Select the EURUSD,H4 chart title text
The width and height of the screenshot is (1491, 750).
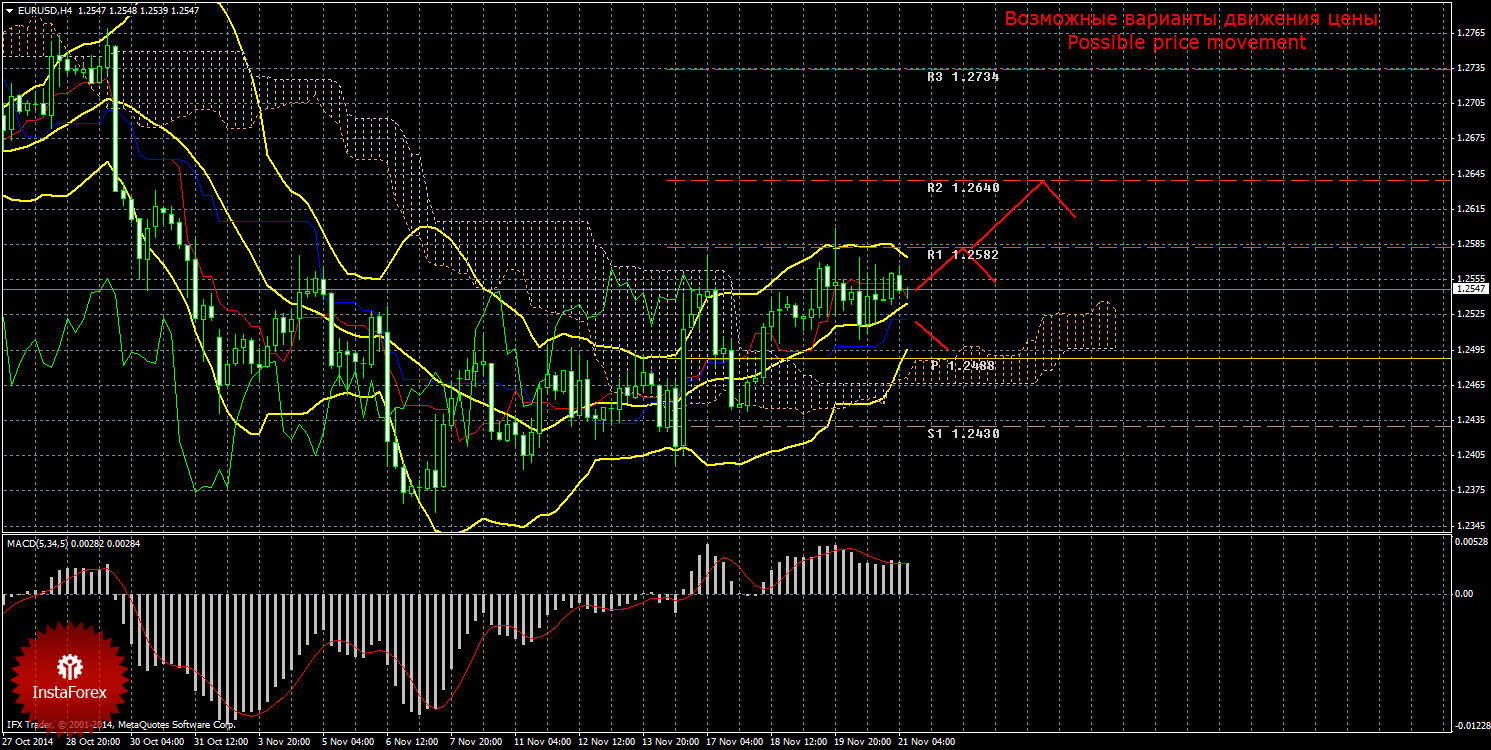tap(43, 9)
